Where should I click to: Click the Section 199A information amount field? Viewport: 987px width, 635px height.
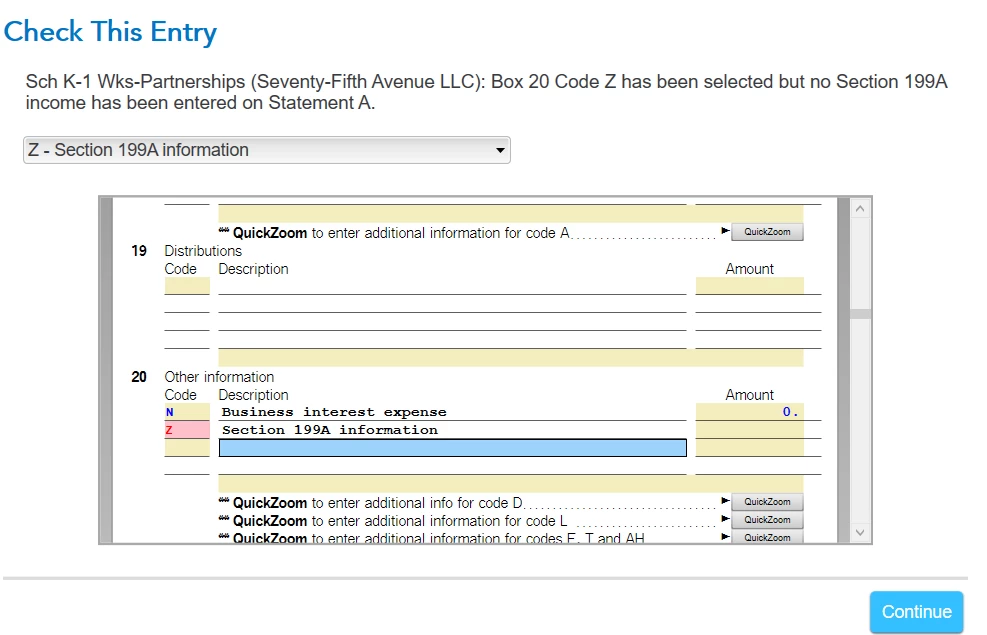pyautogui.click(x=749, y=430)
